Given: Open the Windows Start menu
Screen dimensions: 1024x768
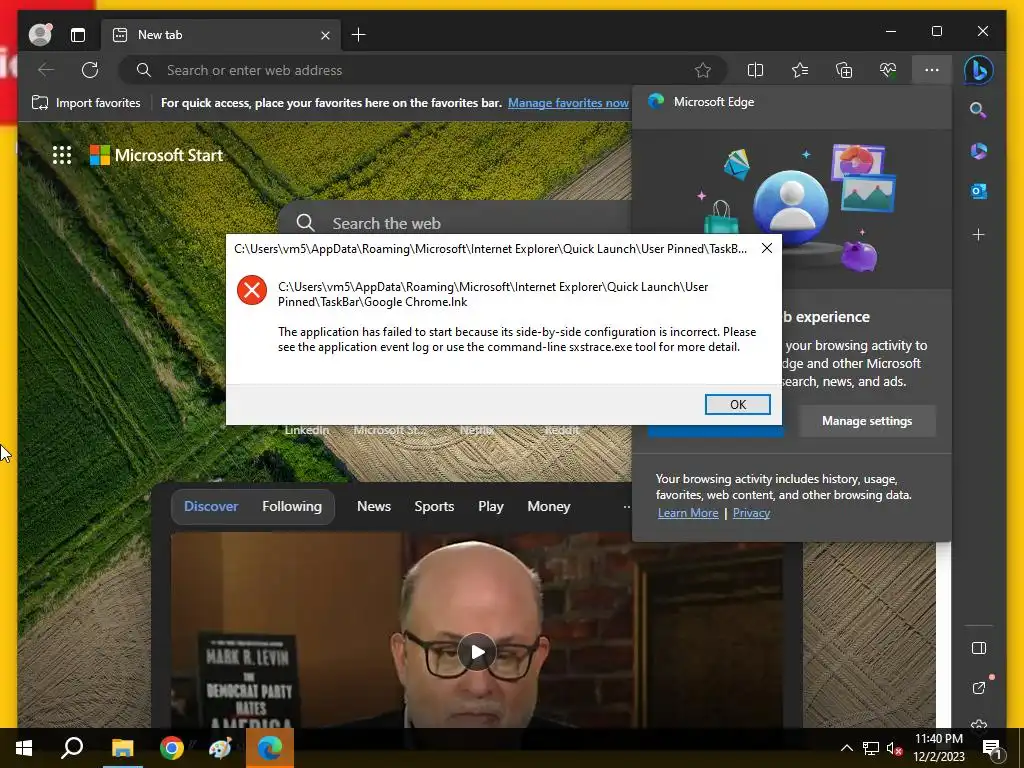Looking at the screenshot, I should pos(24,748).
